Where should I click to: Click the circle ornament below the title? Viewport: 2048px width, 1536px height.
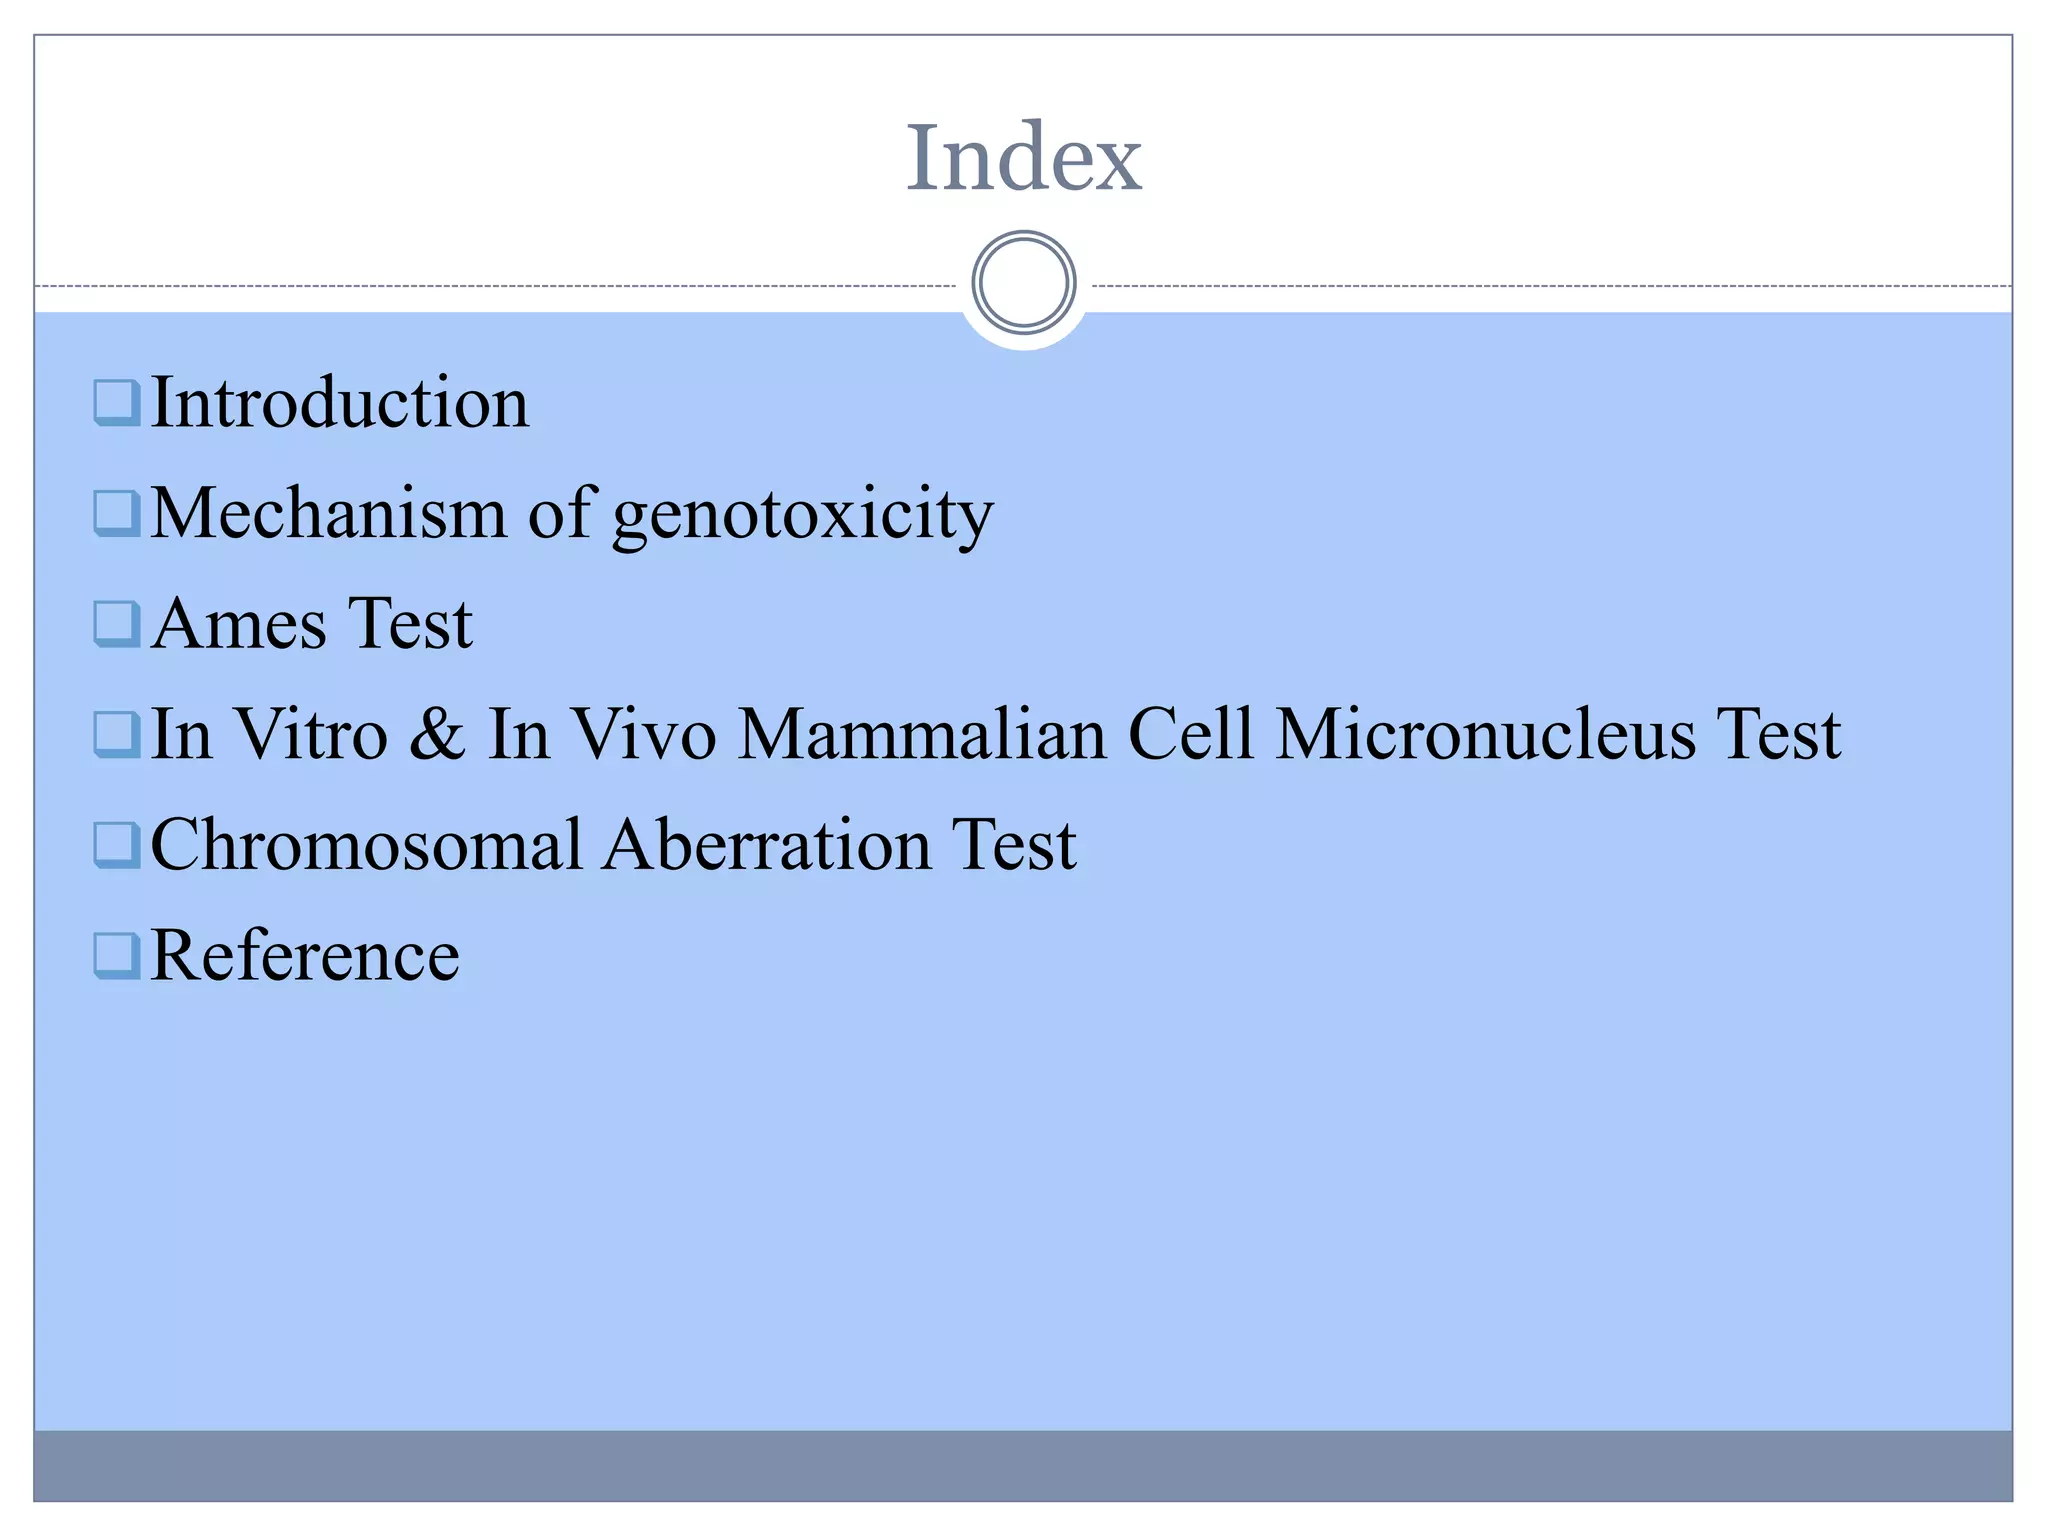pyautogui.click(x=1023, y=283)
